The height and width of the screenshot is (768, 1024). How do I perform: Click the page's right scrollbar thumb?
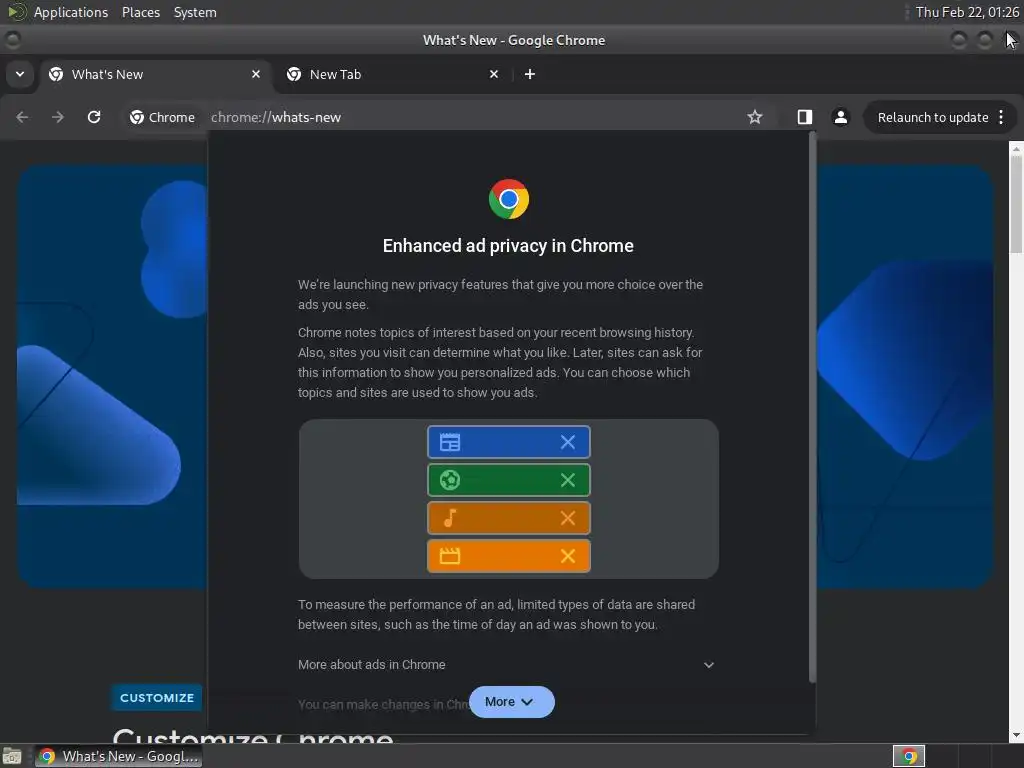click(1016, 204)
